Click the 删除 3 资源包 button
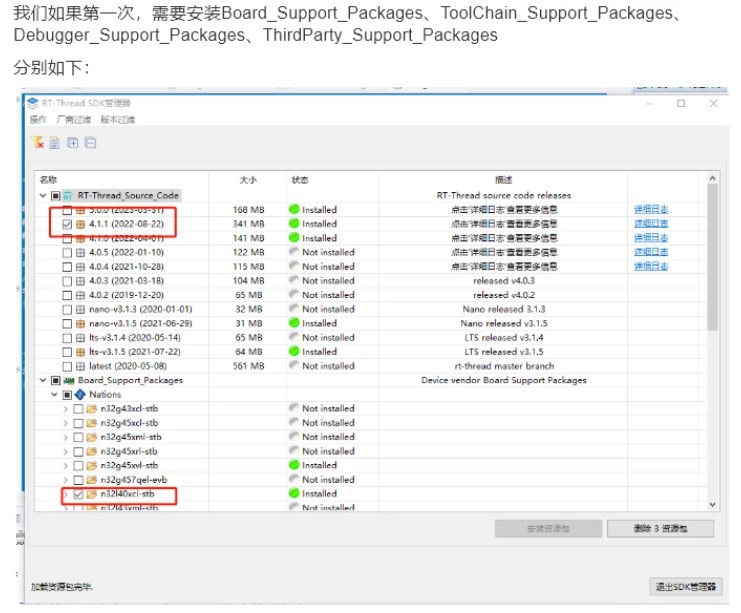The width and height of the screenshot is (741, 613). click(660, 529)
